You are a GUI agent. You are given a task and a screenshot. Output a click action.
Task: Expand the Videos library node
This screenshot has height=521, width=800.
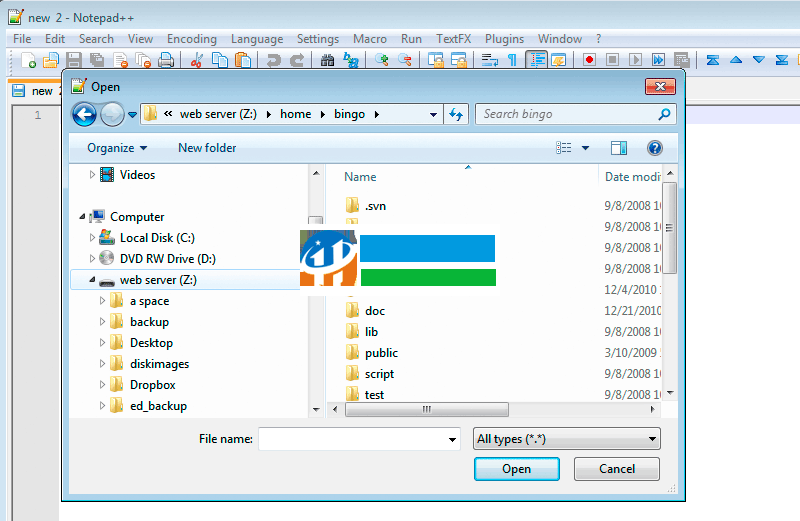[92, 175]
